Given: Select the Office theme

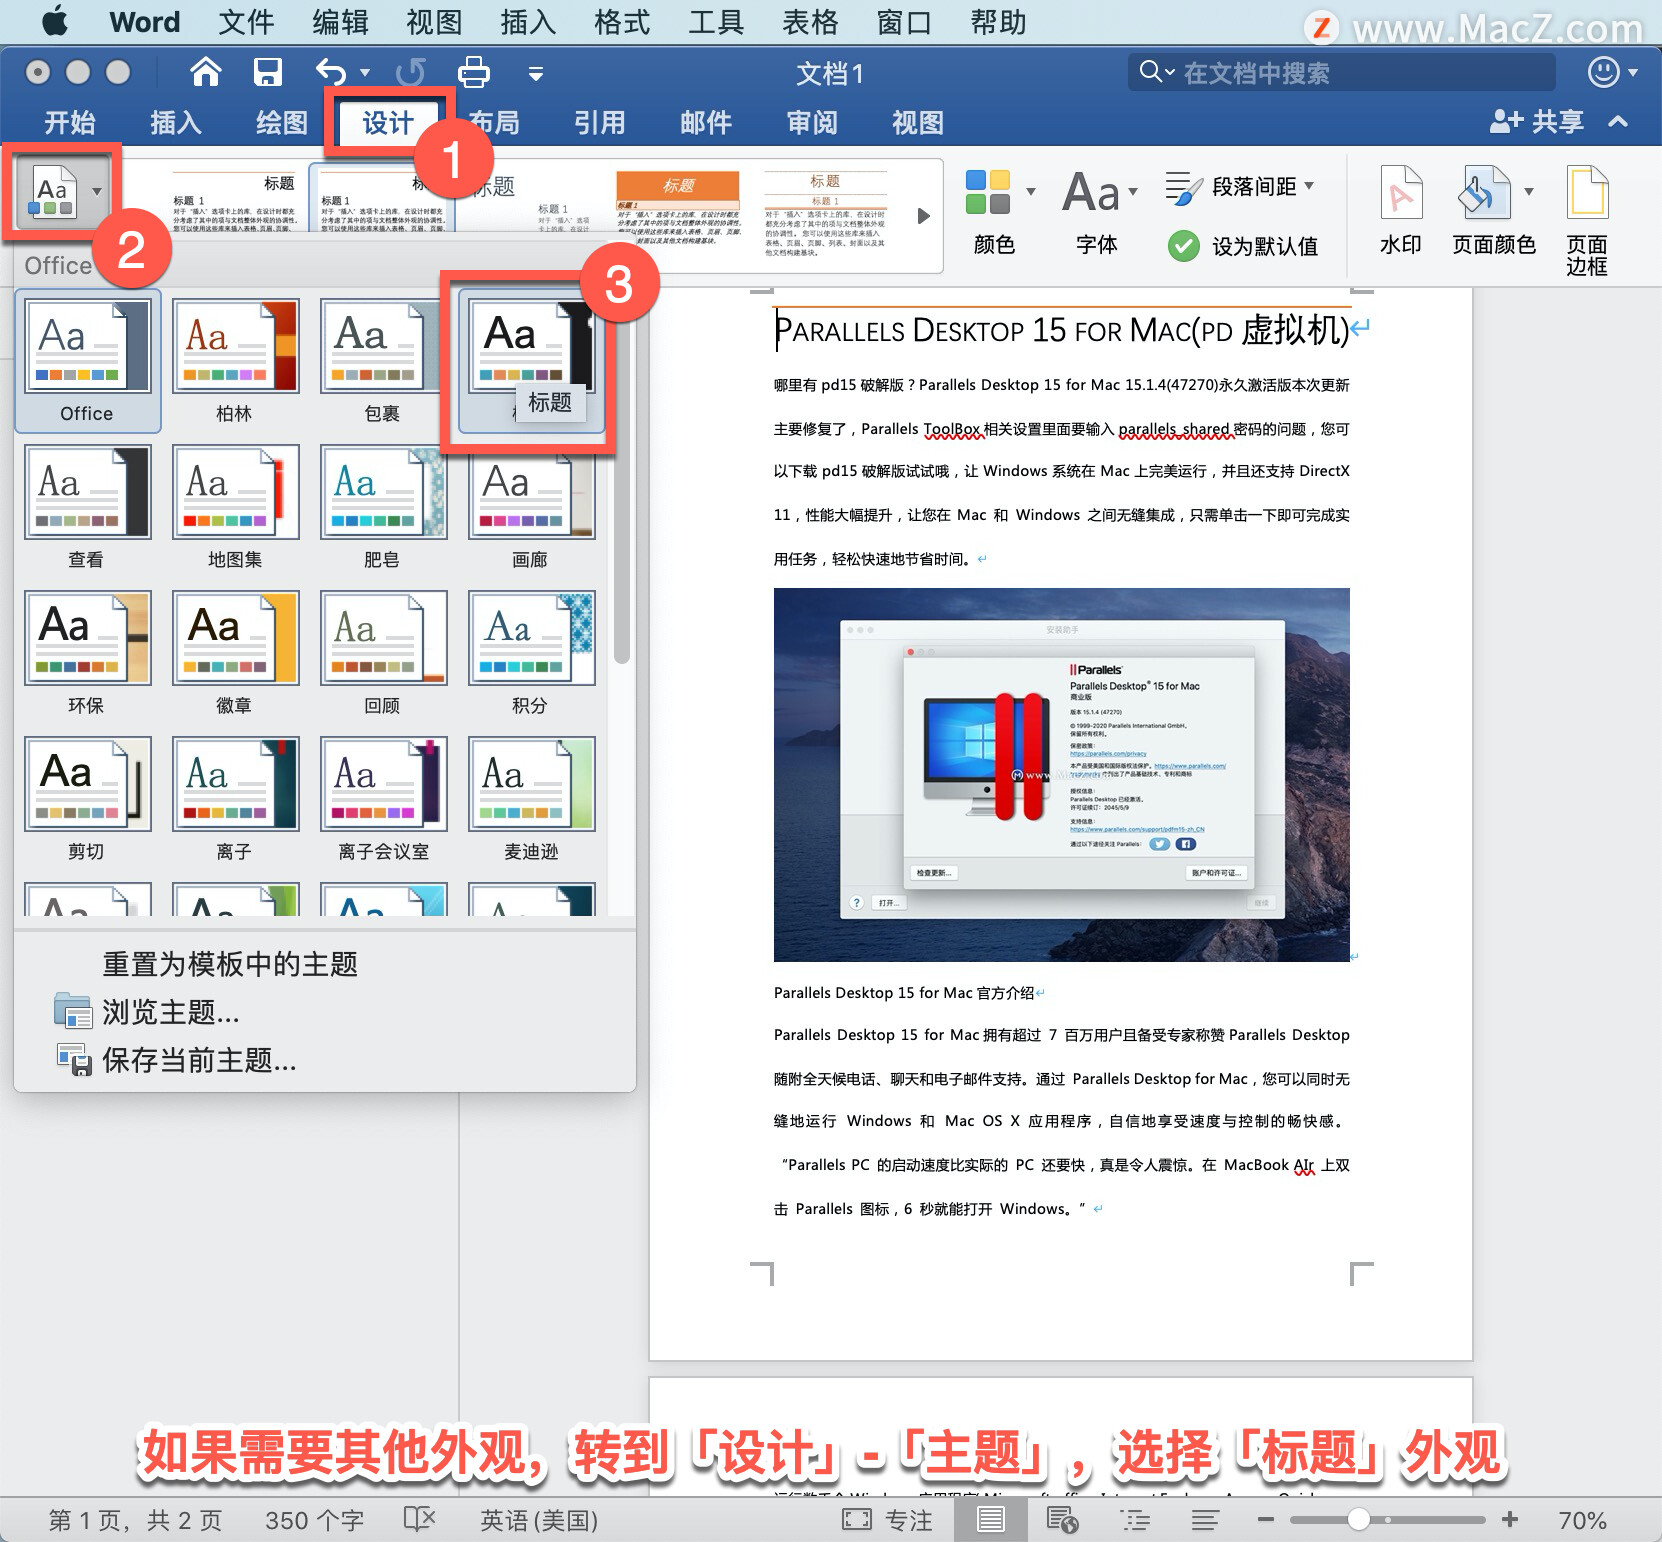Looking at the screenshot, I should tap(88, 361).
